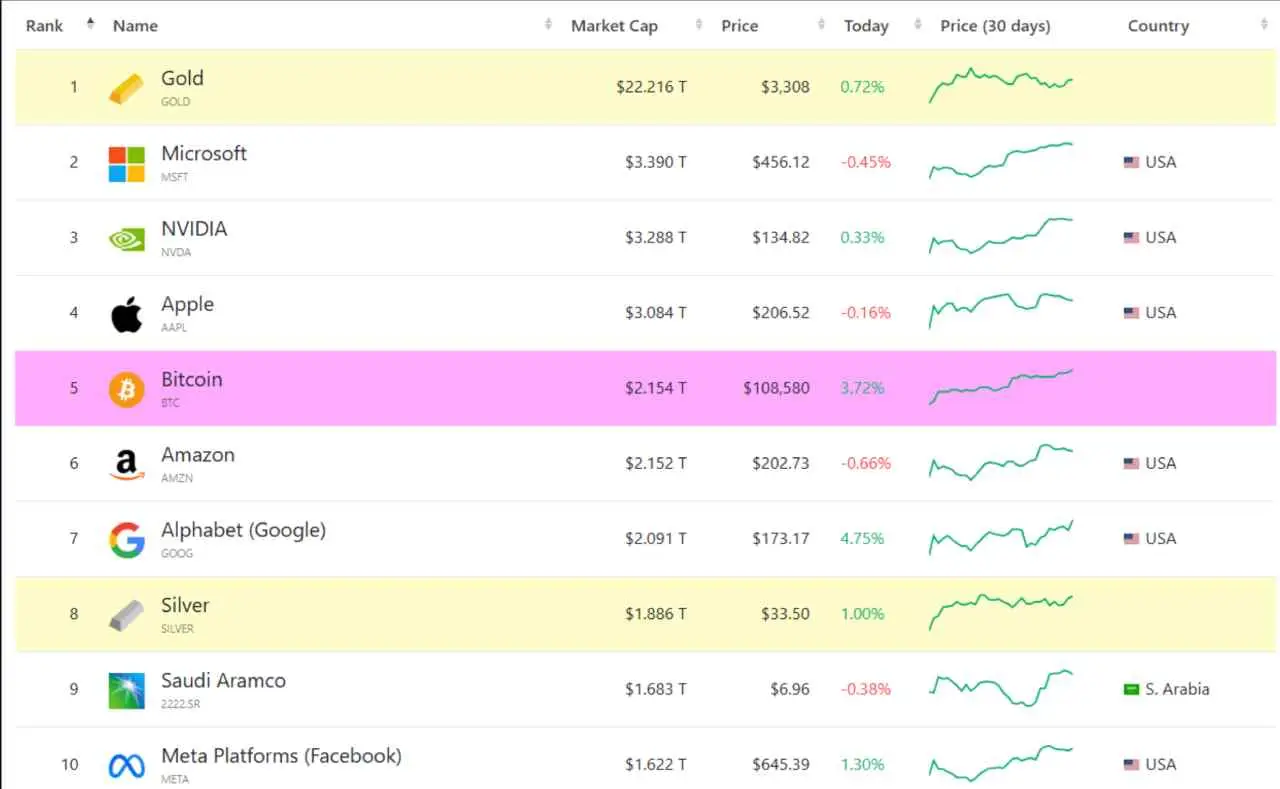Click the USA flag in Alphabet row
This screenshot has width=1280, height=789.
point(1131,539)
